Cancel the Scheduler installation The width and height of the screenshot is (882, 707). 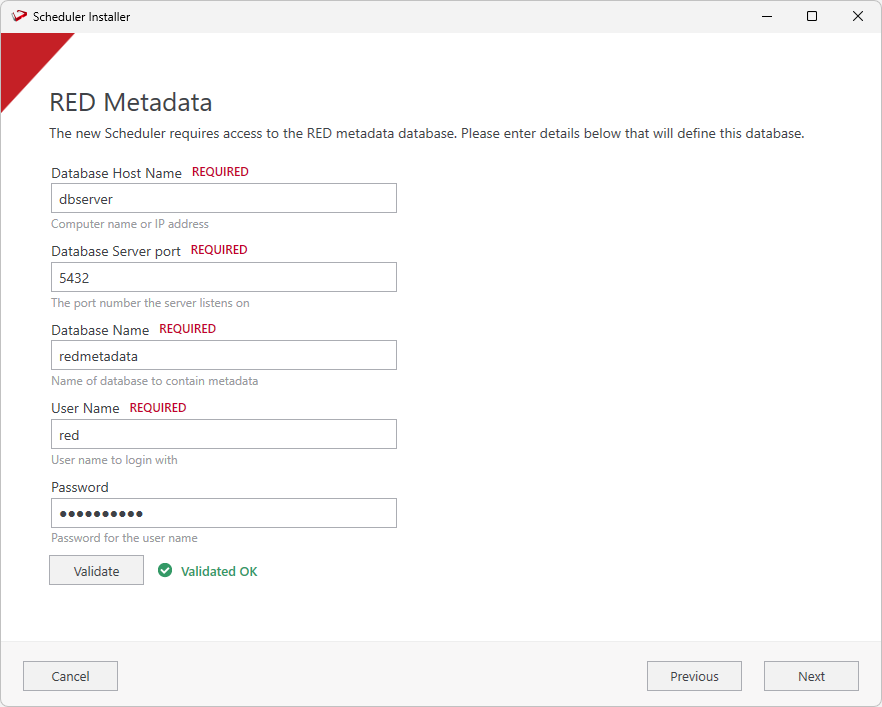(x=70, y=676)
